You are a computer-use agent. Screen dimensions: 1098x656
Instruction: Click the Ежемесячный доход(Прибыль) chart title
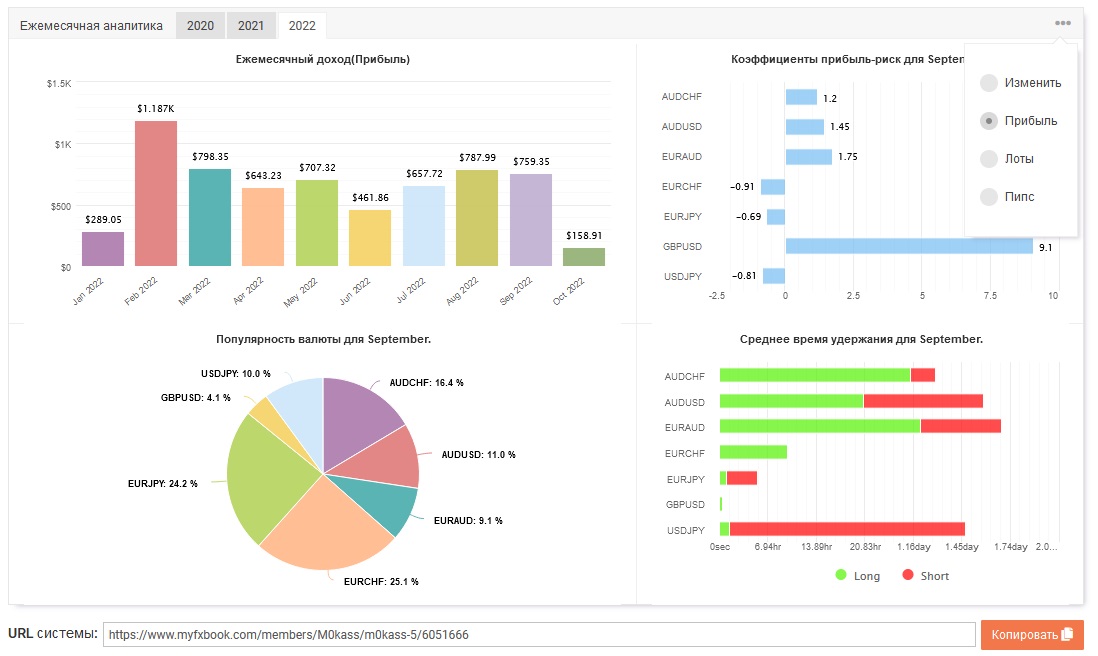[x=323, y=60]
